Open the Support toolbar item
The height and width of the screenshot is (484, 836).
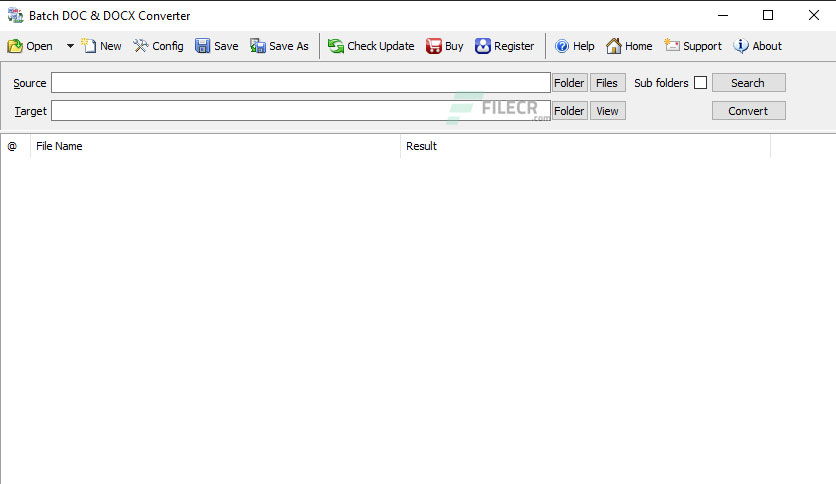point(693,46)
